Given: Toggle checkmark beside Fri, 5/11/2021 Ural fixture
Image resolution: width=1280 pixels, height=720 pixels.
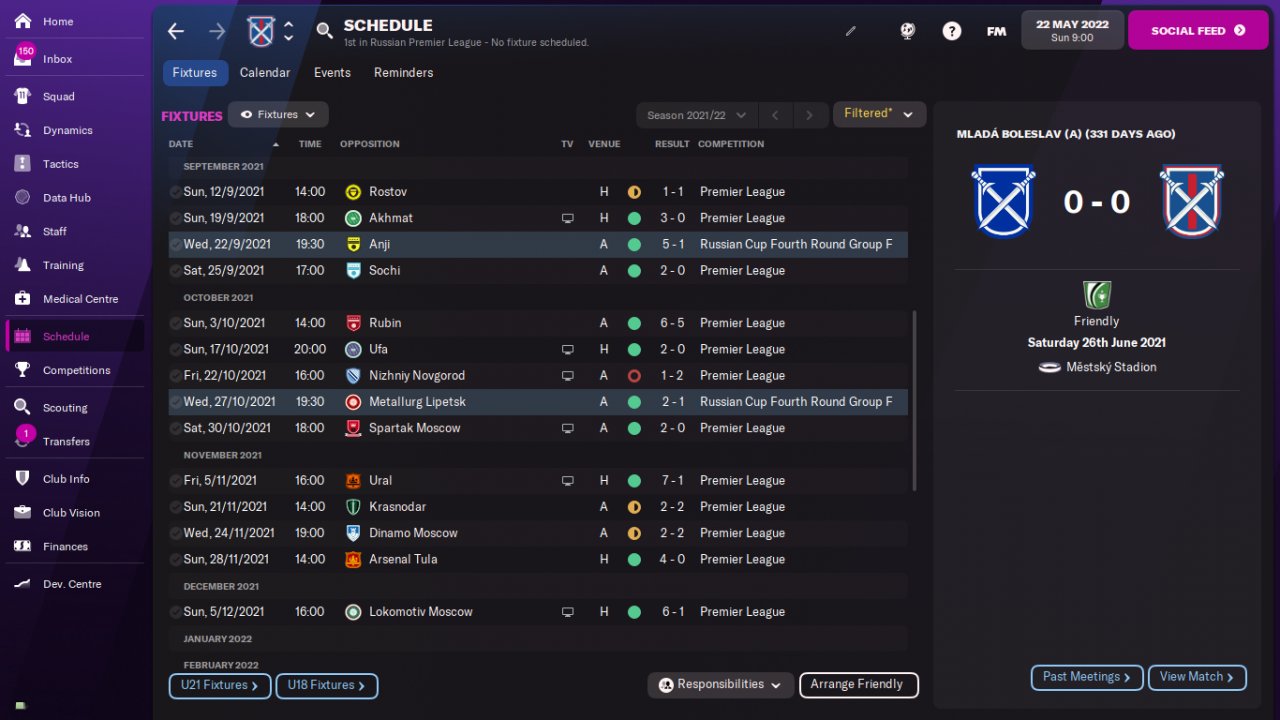Looking at the screenshot, I should pyautogui.click(x=175, y=481).
